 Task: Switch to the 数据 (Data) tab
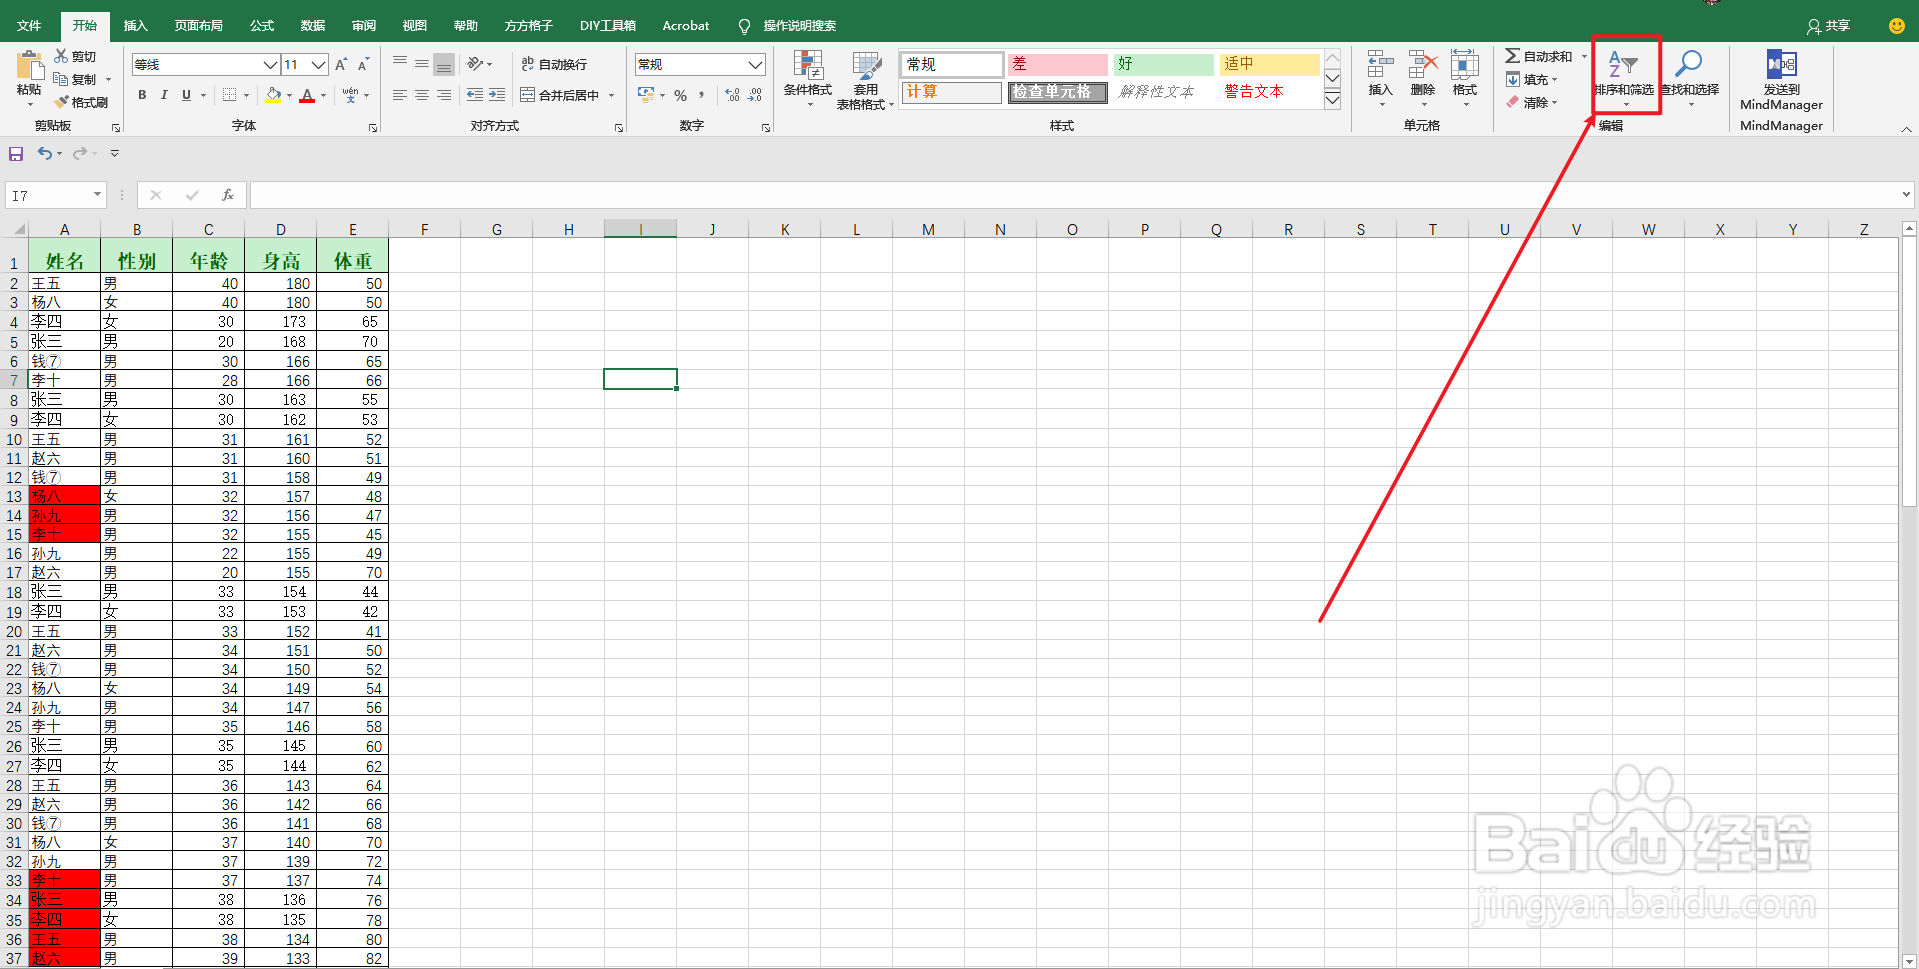tap(313, 26)
